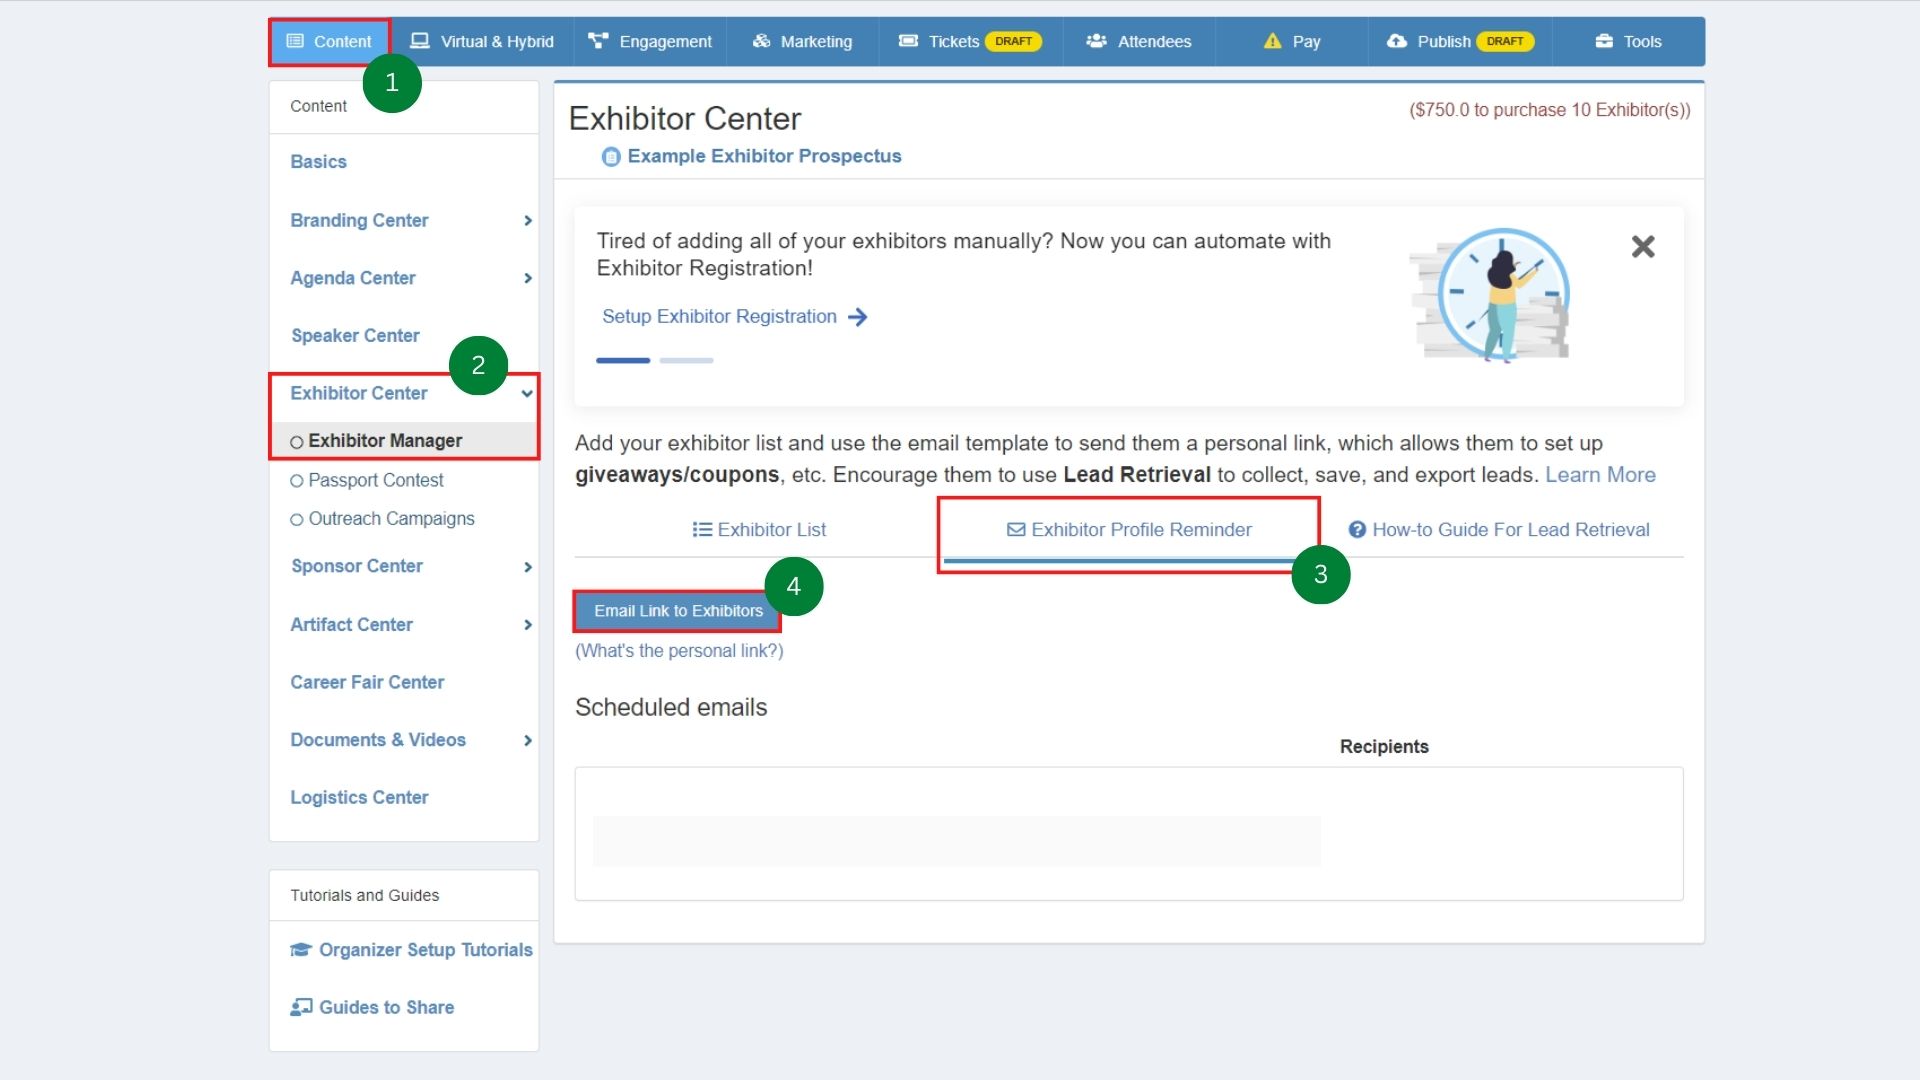Viewport: 1920px width, 1080px height.
Task: Dismiss the Exhibitor Registration banner
Action: 1643,246
